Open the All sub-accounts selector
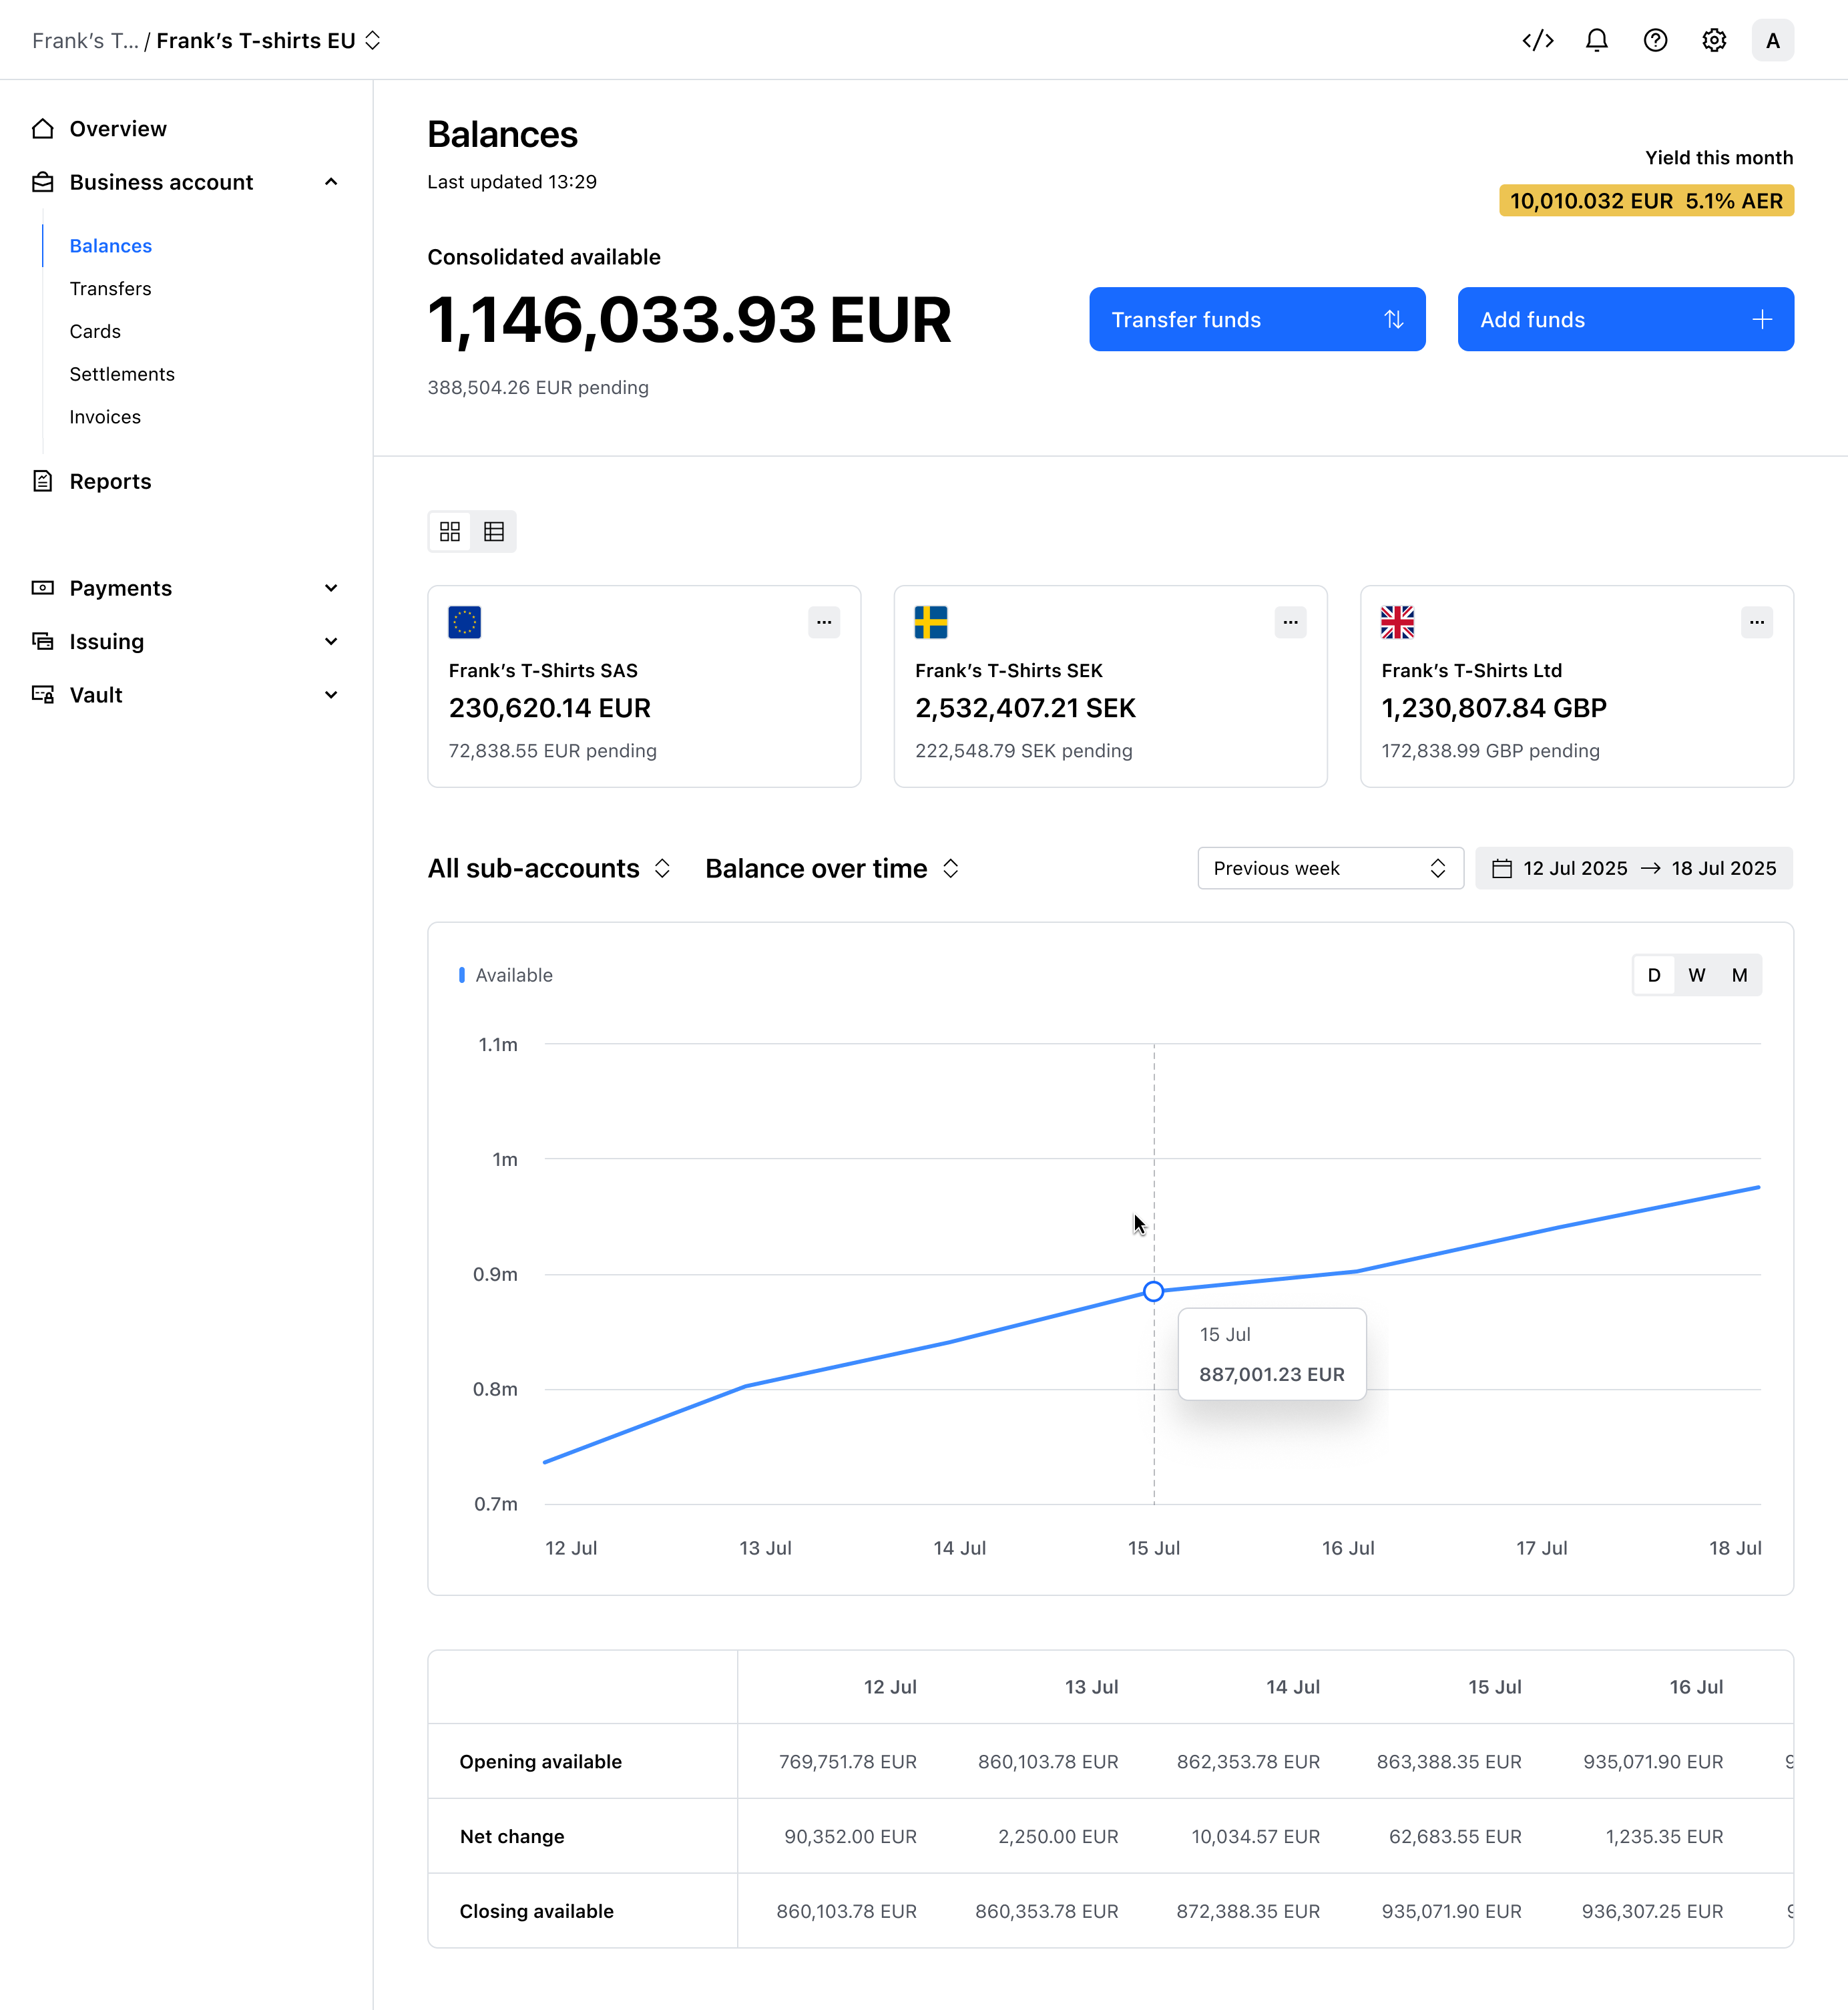The height and width of the screenshot is (2010, 1848). click(x=549, y=868)
